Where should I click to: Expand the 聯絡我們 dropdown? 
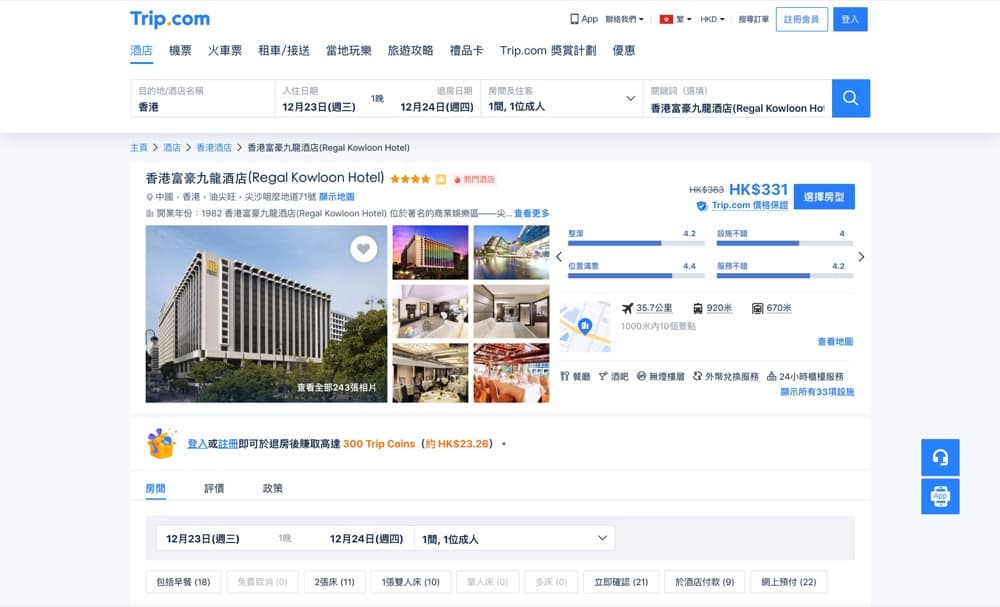[x=624, y=19]
